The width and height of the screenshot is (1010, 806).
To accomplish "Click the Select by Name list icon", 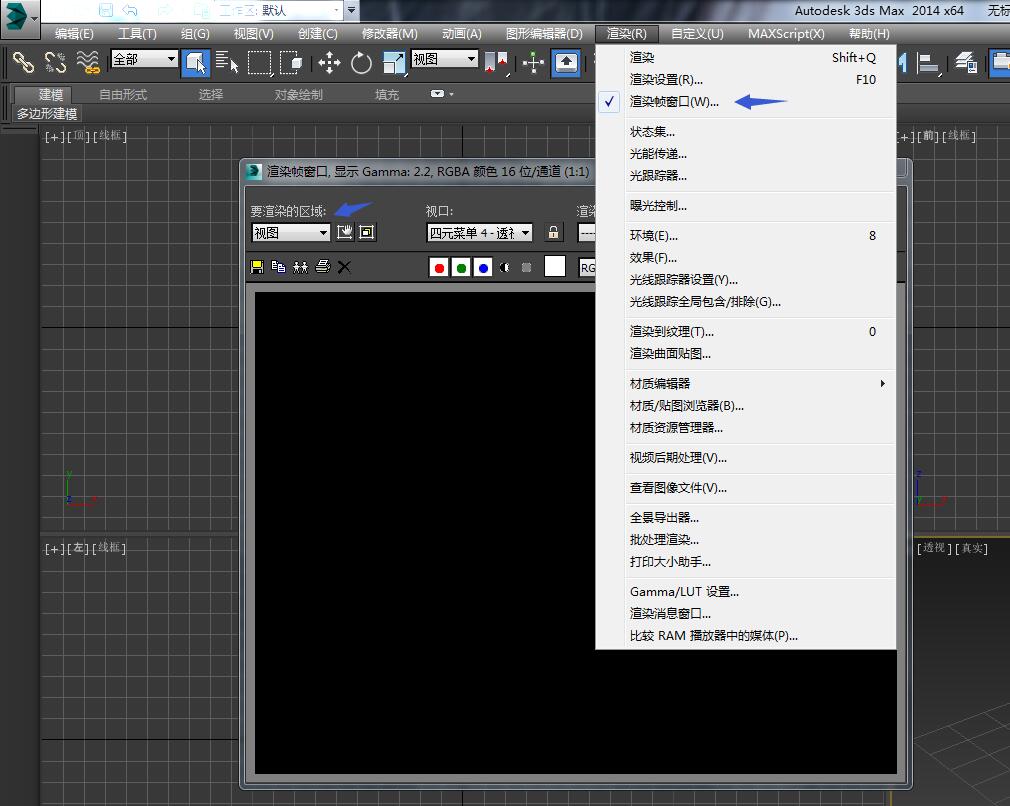I will tap(227, 63).
